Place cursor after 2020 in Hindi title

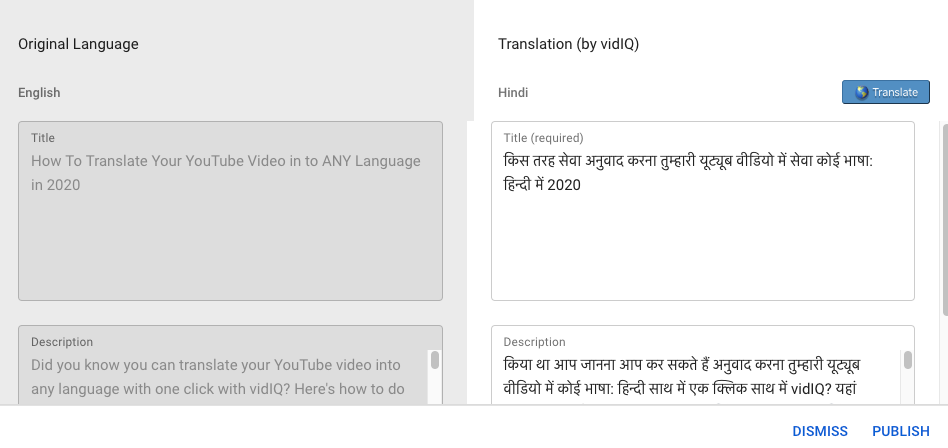pos(582,185)
